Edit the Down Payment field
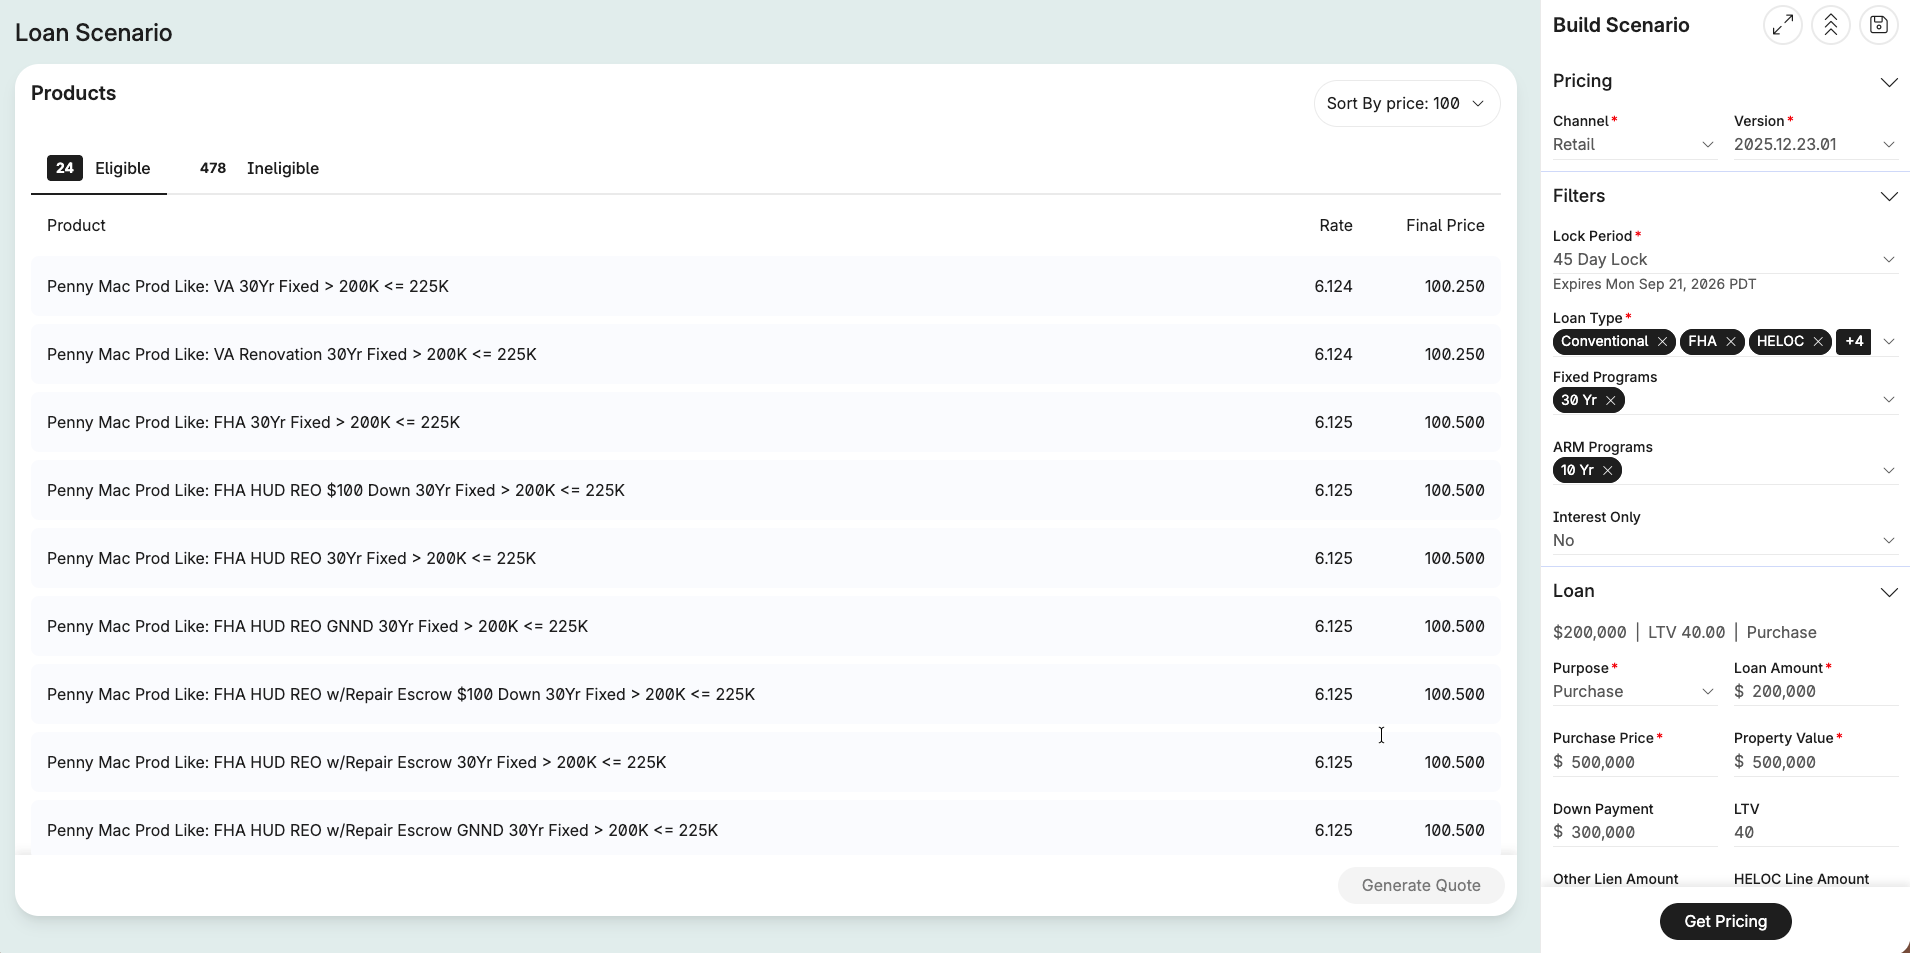Viewport: 1910px width, 953px height. 1634,832
